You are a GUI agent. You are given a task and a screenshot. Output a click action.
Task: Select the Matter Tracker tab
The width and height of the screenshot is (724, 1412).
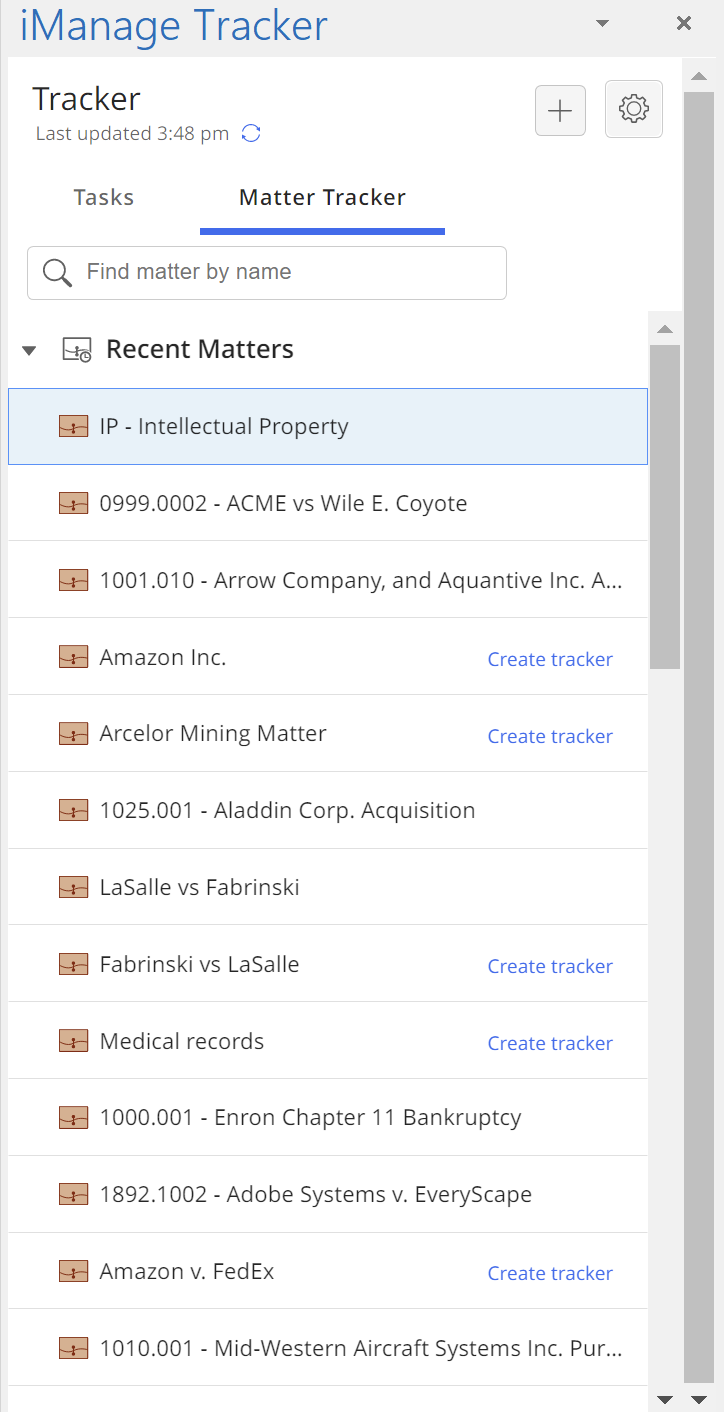(x=322, y=198)
